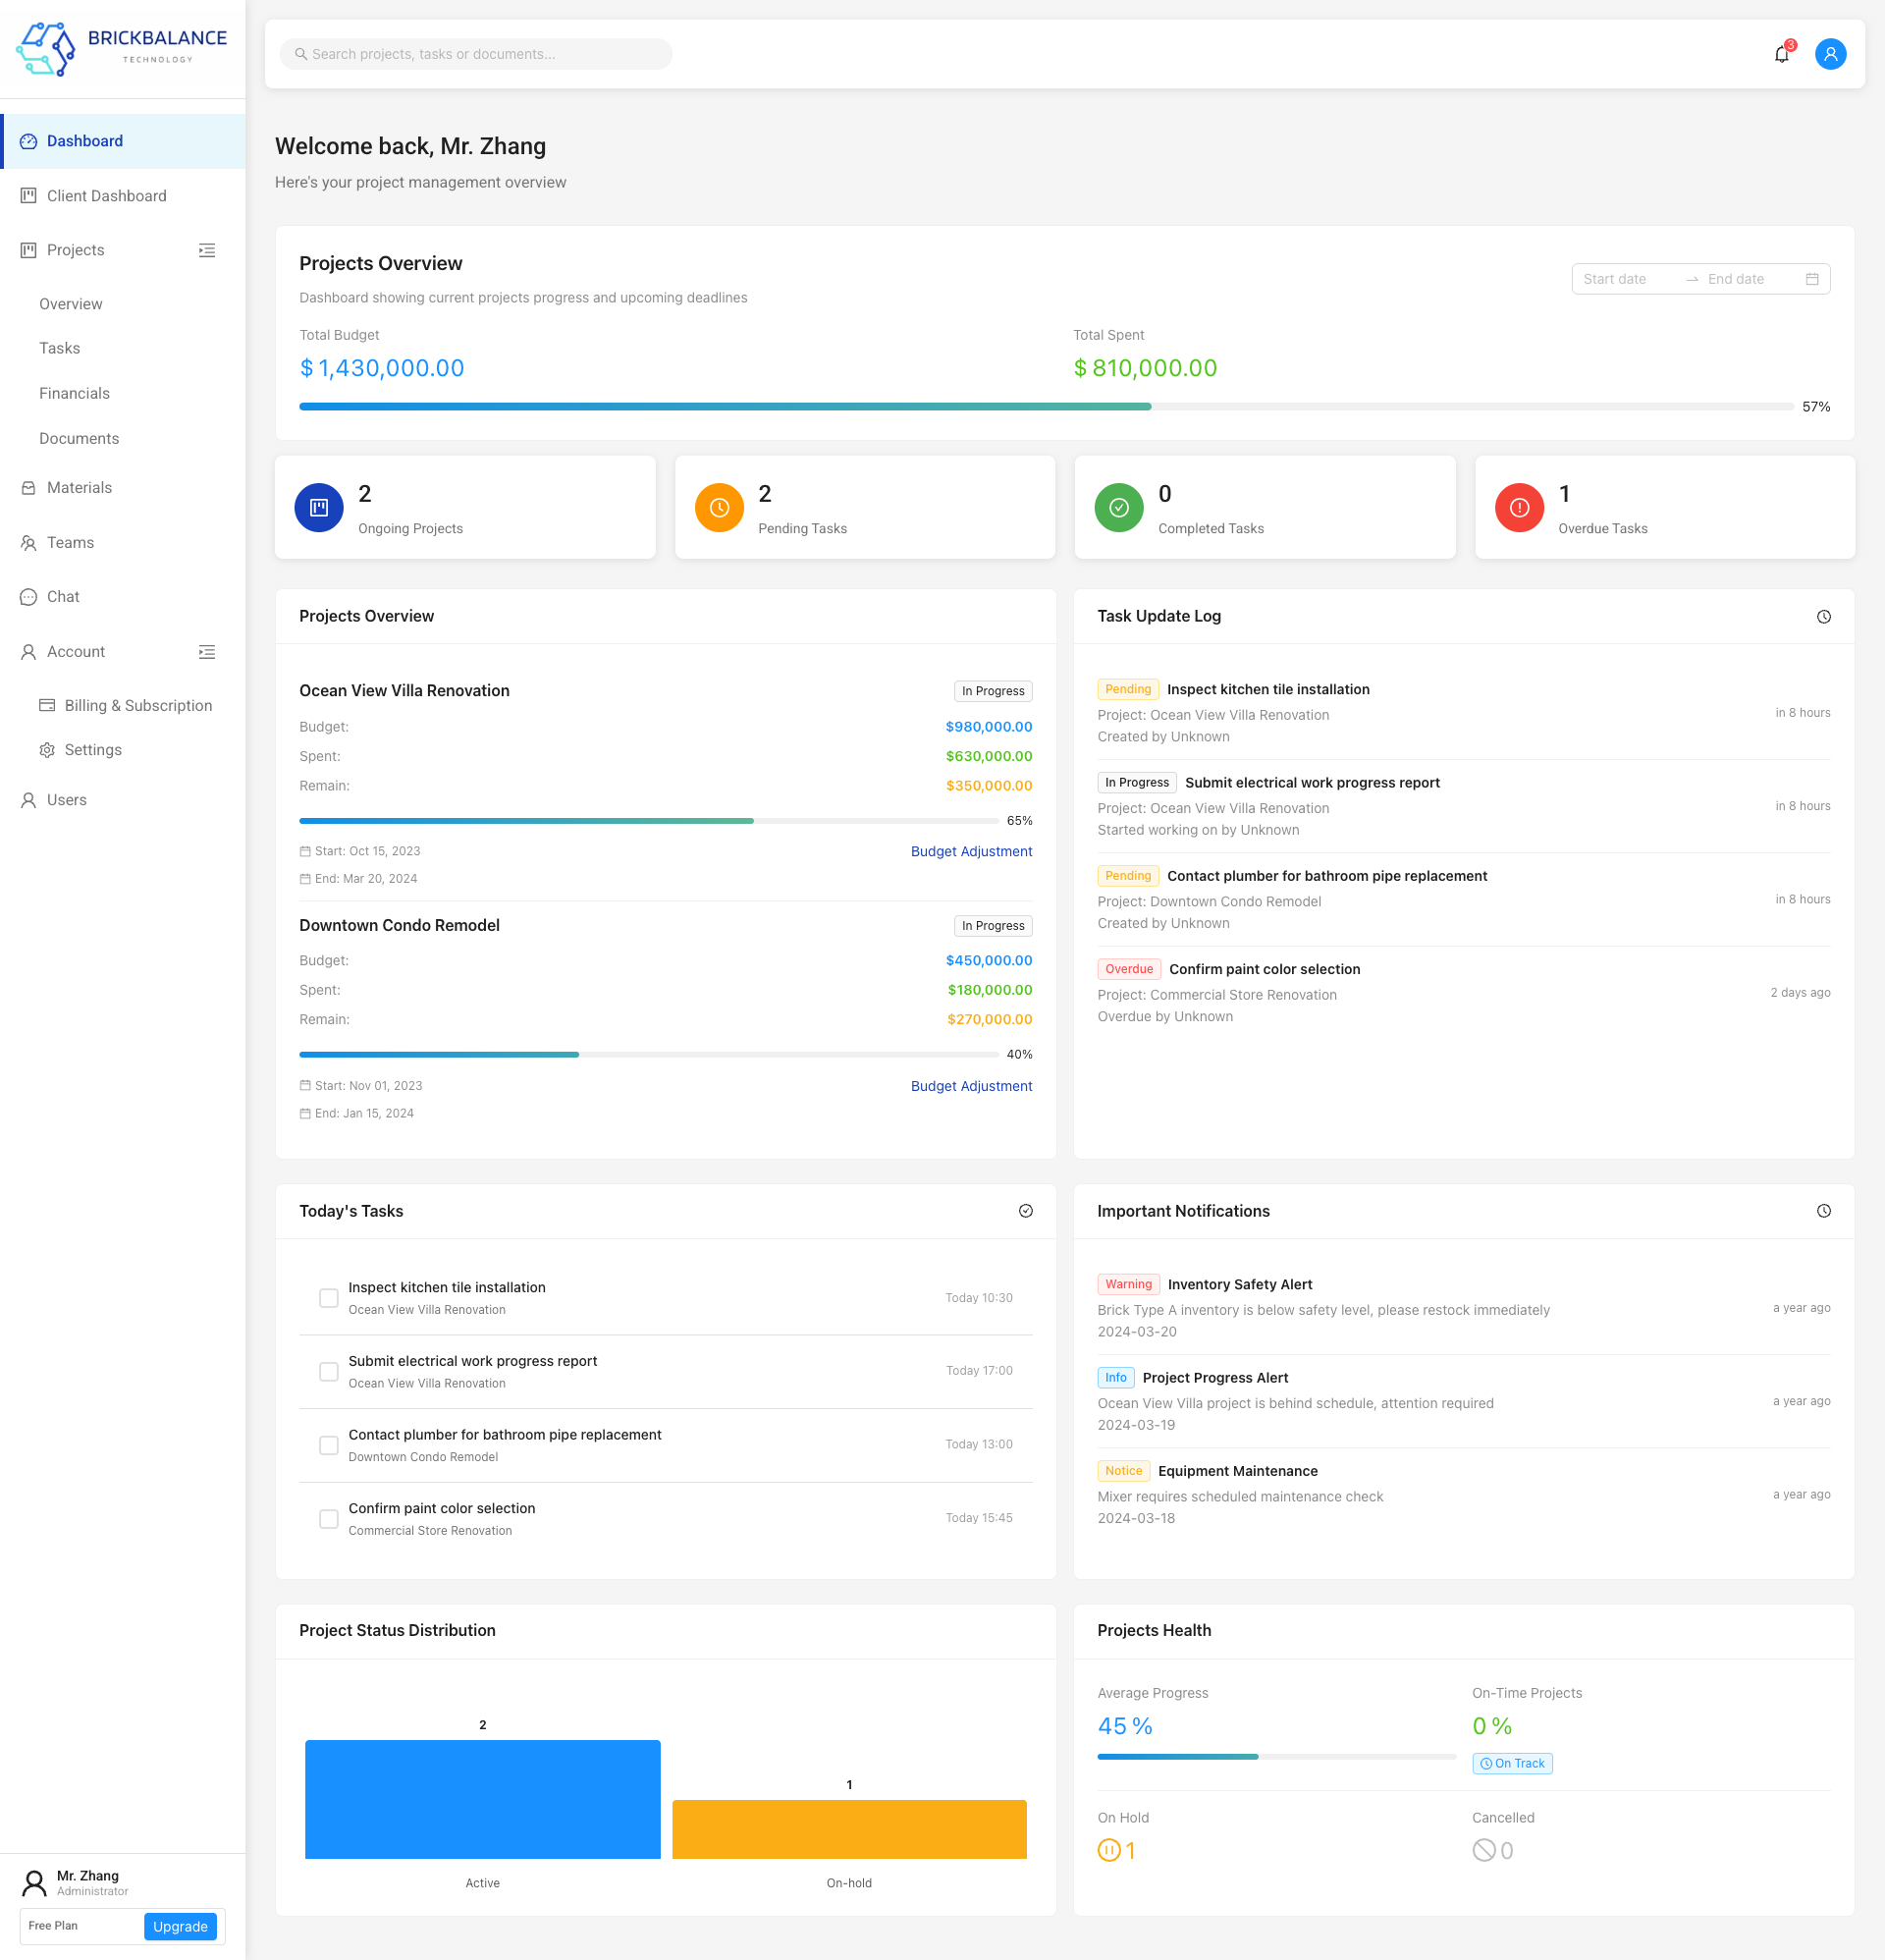Click Downtown Condo 40% progress bar
This screenshot has width=1885, height=1960.
(x=648, y=1055)
